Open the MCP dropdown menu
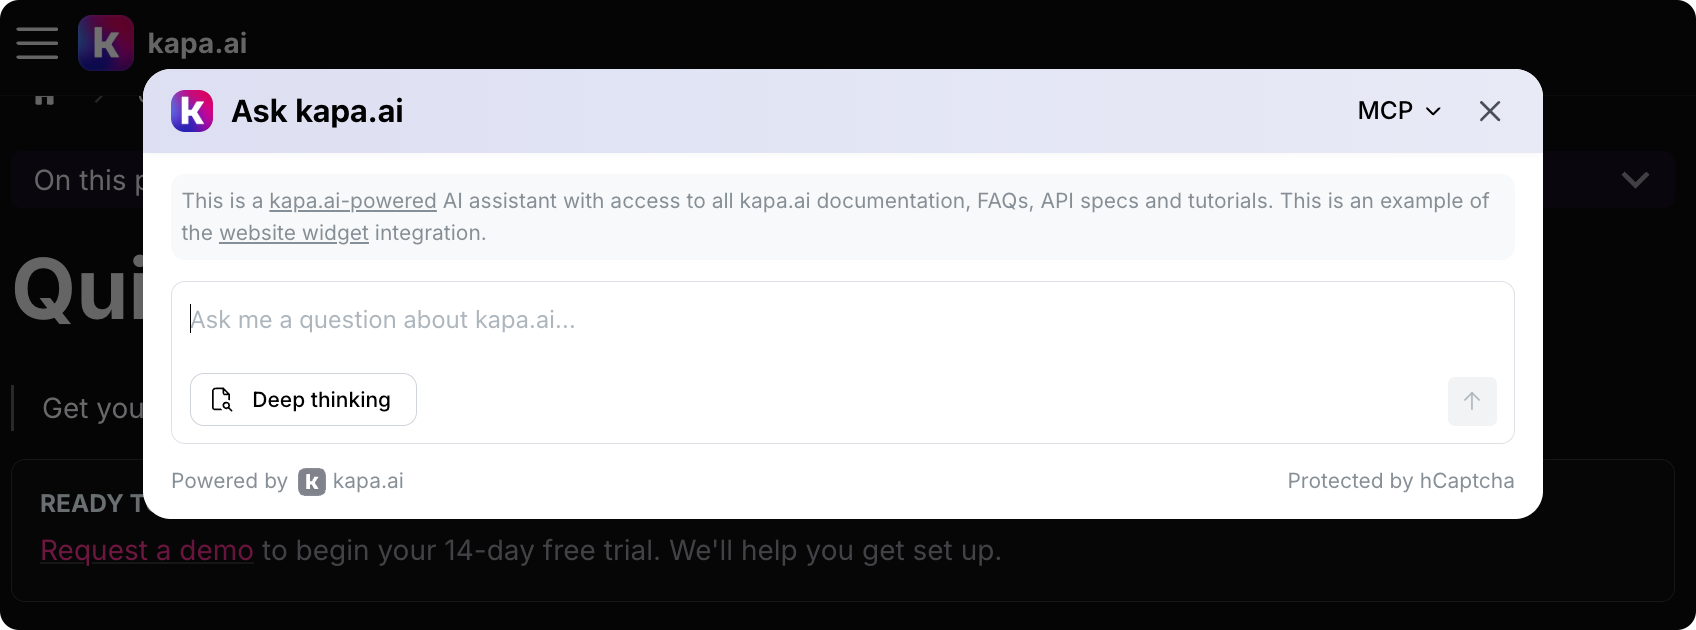 point(1398,111)
